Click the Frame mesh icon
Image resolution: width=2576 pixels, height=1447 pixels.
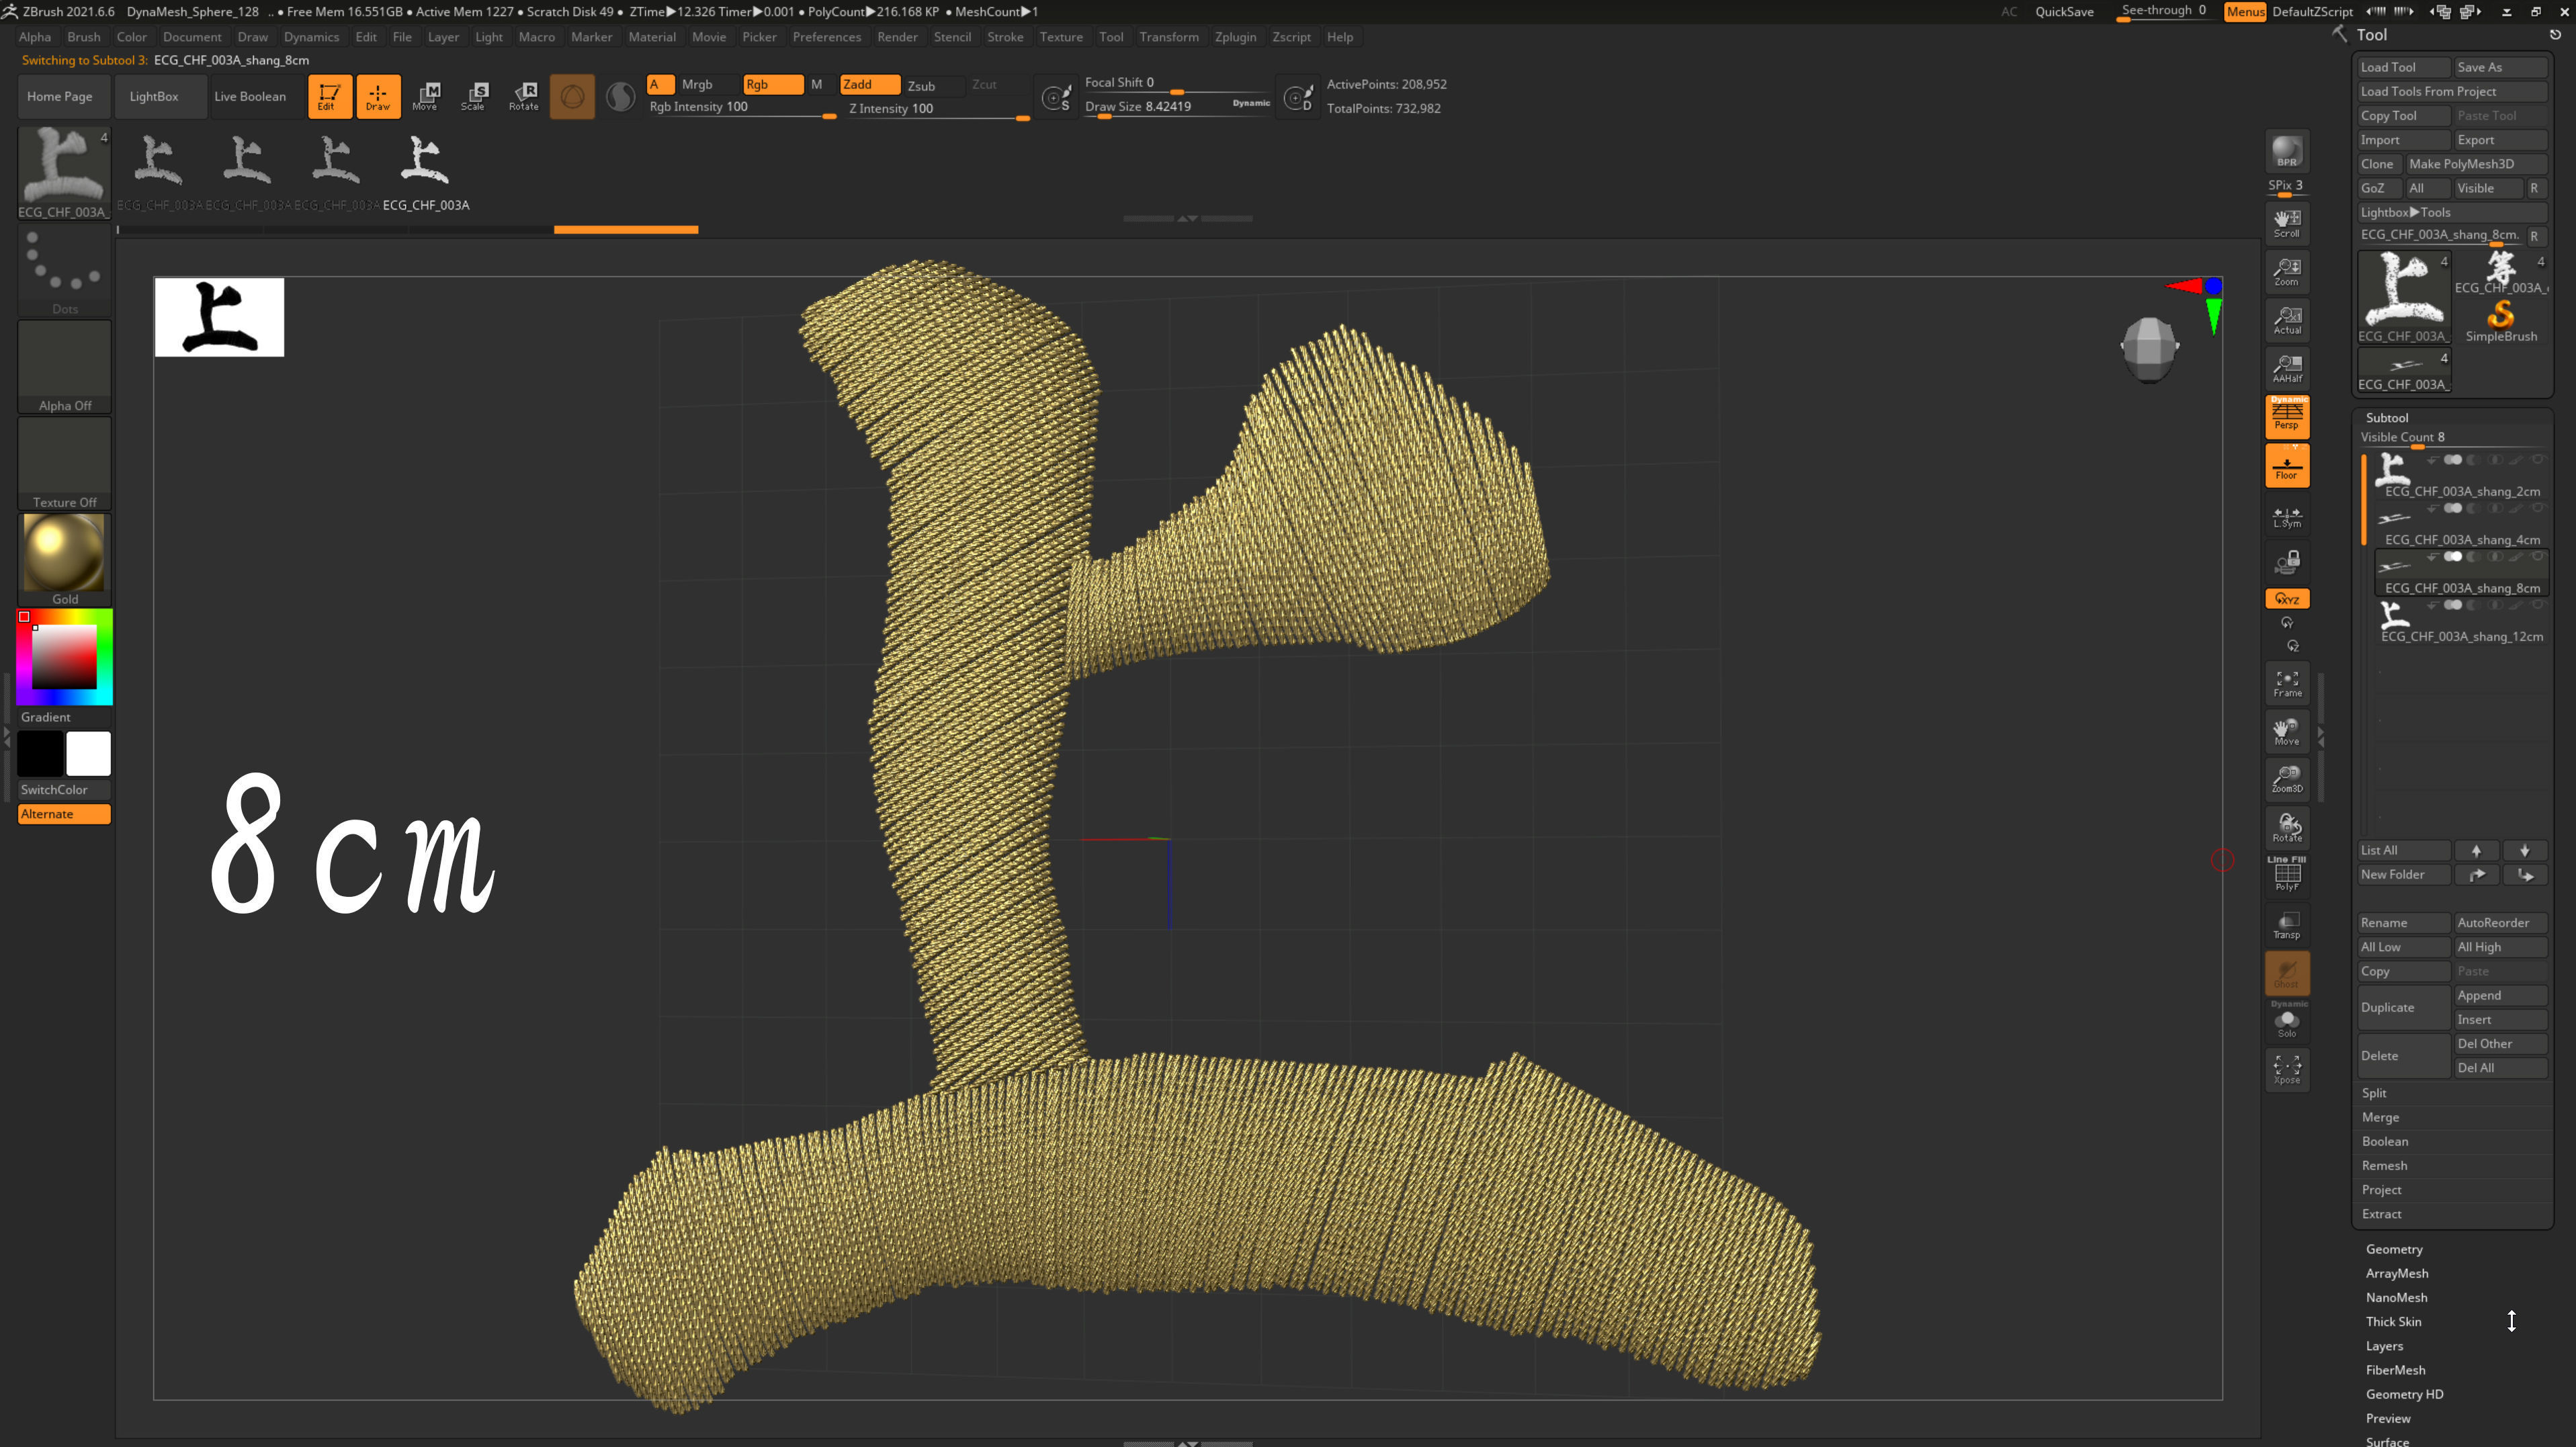point(2286,684)
